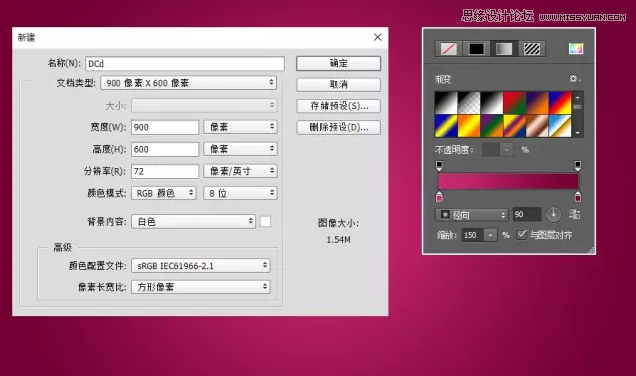Select the right dark magenta color stop
Viewport: 636px width, 376px height.
click(x=578, y=197)
